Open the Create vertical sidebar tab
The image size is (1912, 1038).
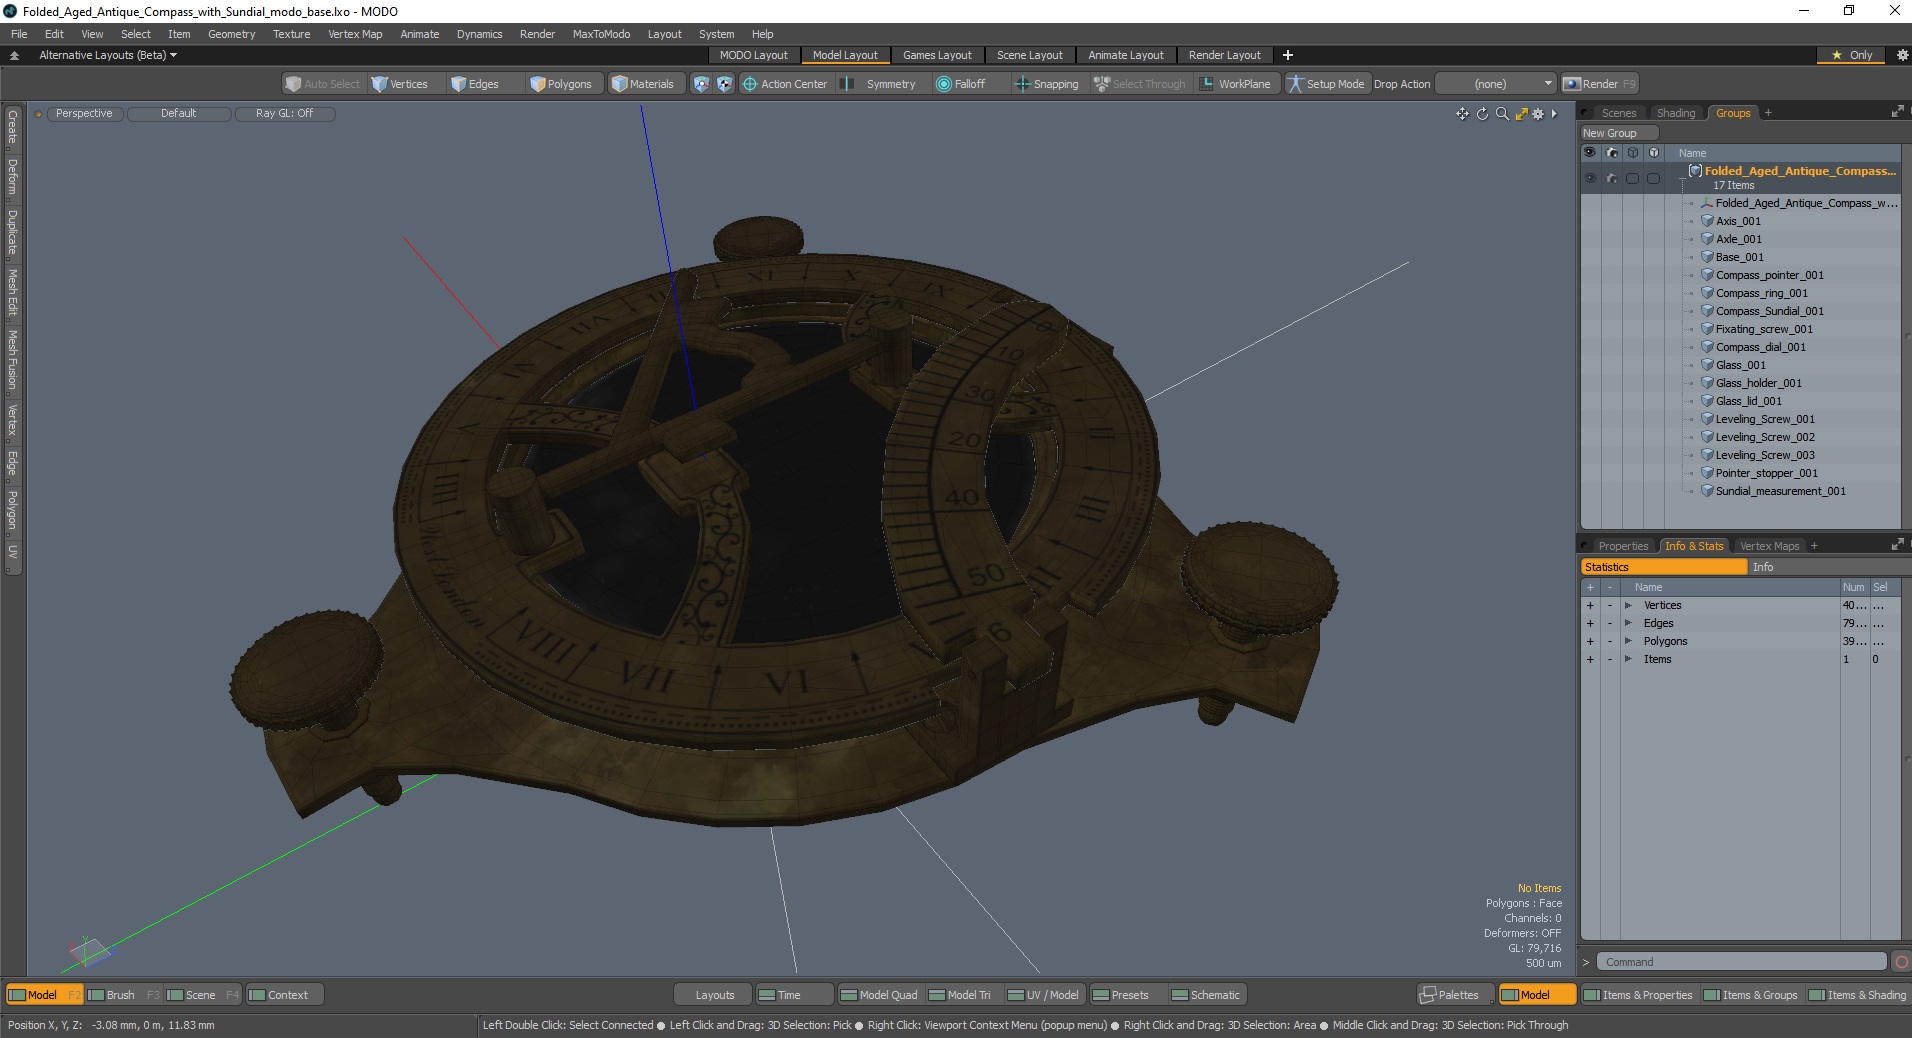pyautogui.click(x=12, y=128)
